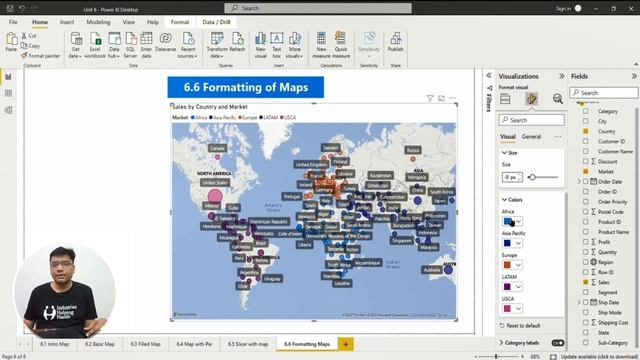Click the bubble Size slider handle

[x=532, y=177]
